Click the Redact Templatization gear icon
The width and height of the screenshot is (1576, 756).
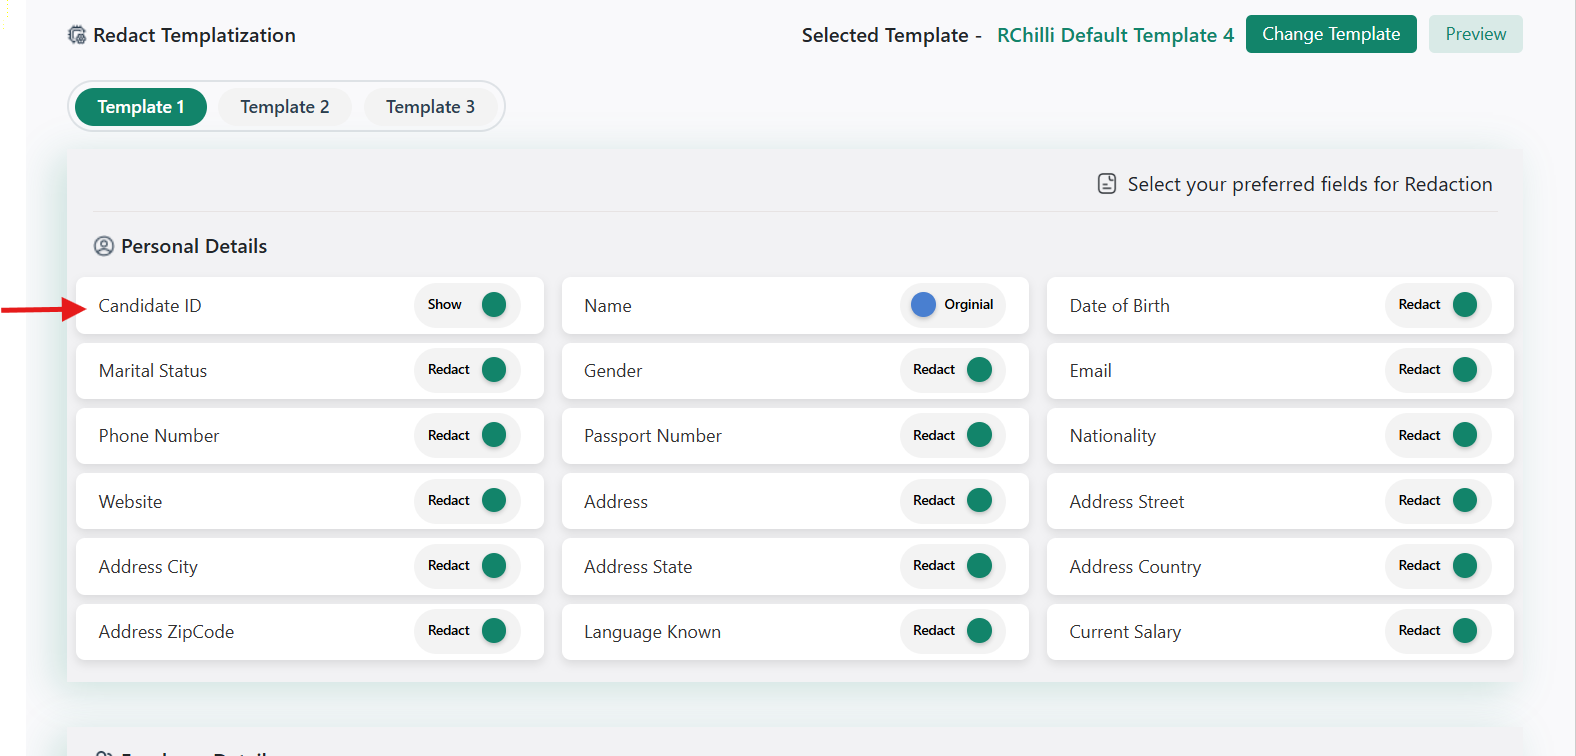77,35
